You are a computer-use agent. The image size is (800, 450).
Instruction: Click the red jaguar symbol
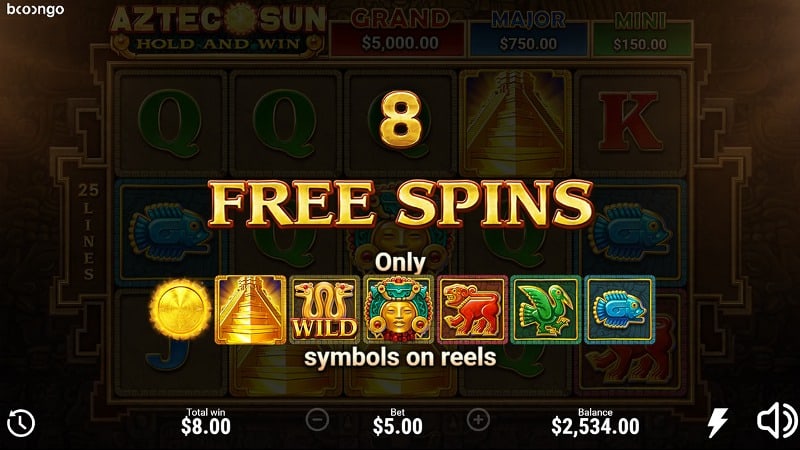(x=472, y=309)
